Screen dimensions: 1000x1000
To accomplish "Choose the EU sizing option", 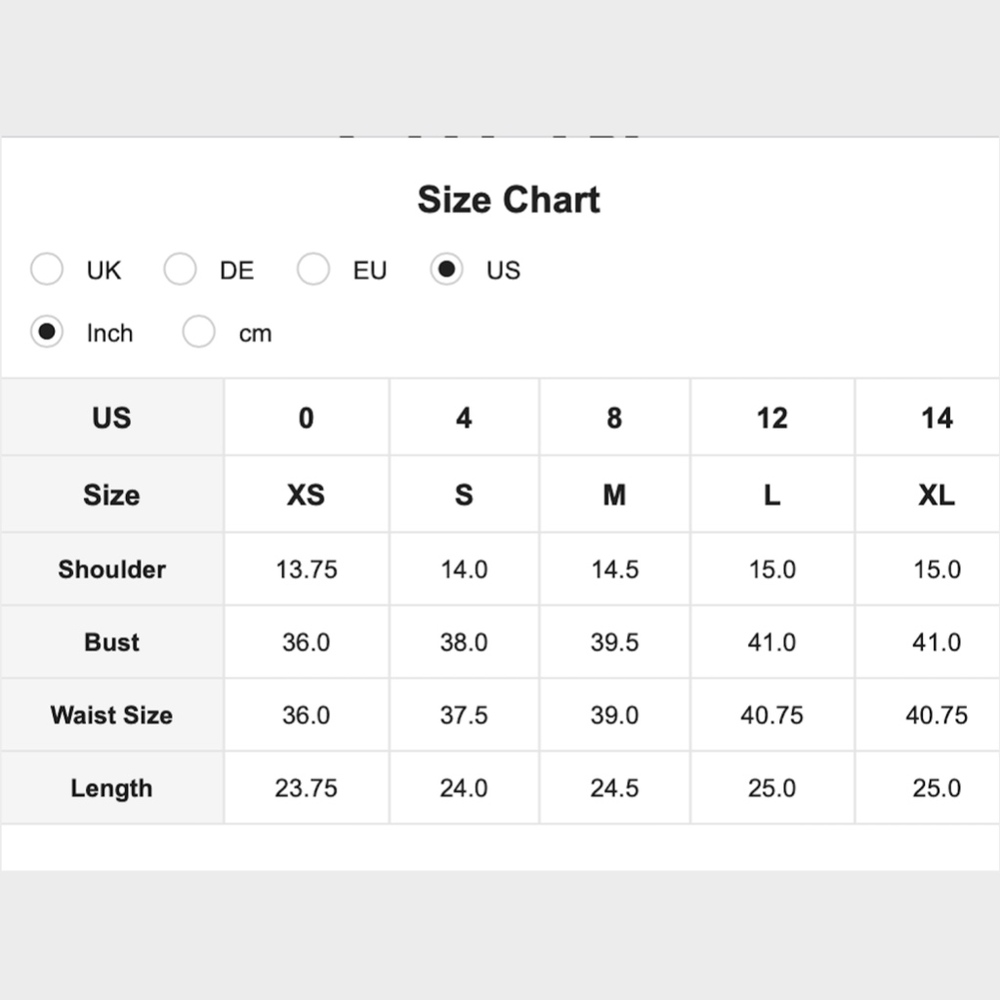I will pyautogui.click(x=313, y=270).
